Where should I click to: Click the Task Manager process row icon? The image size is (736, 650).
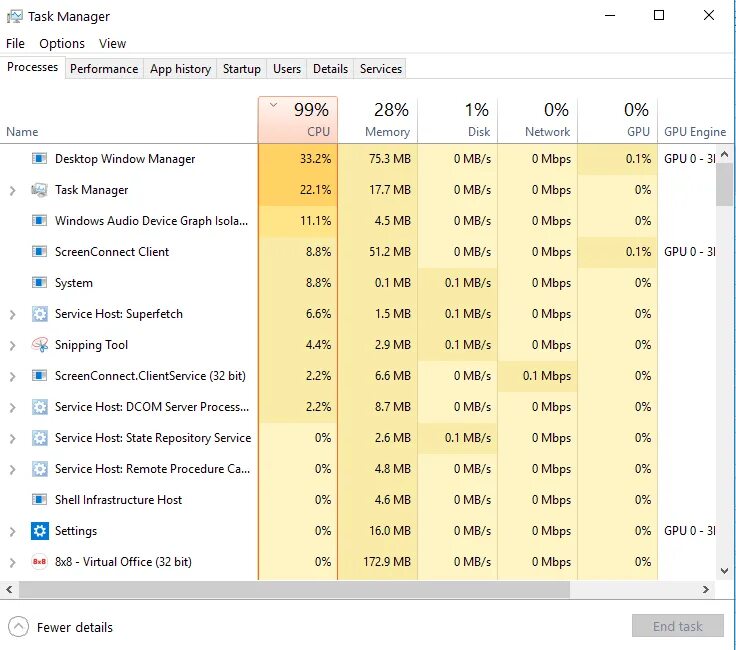[x=39, y=190]
